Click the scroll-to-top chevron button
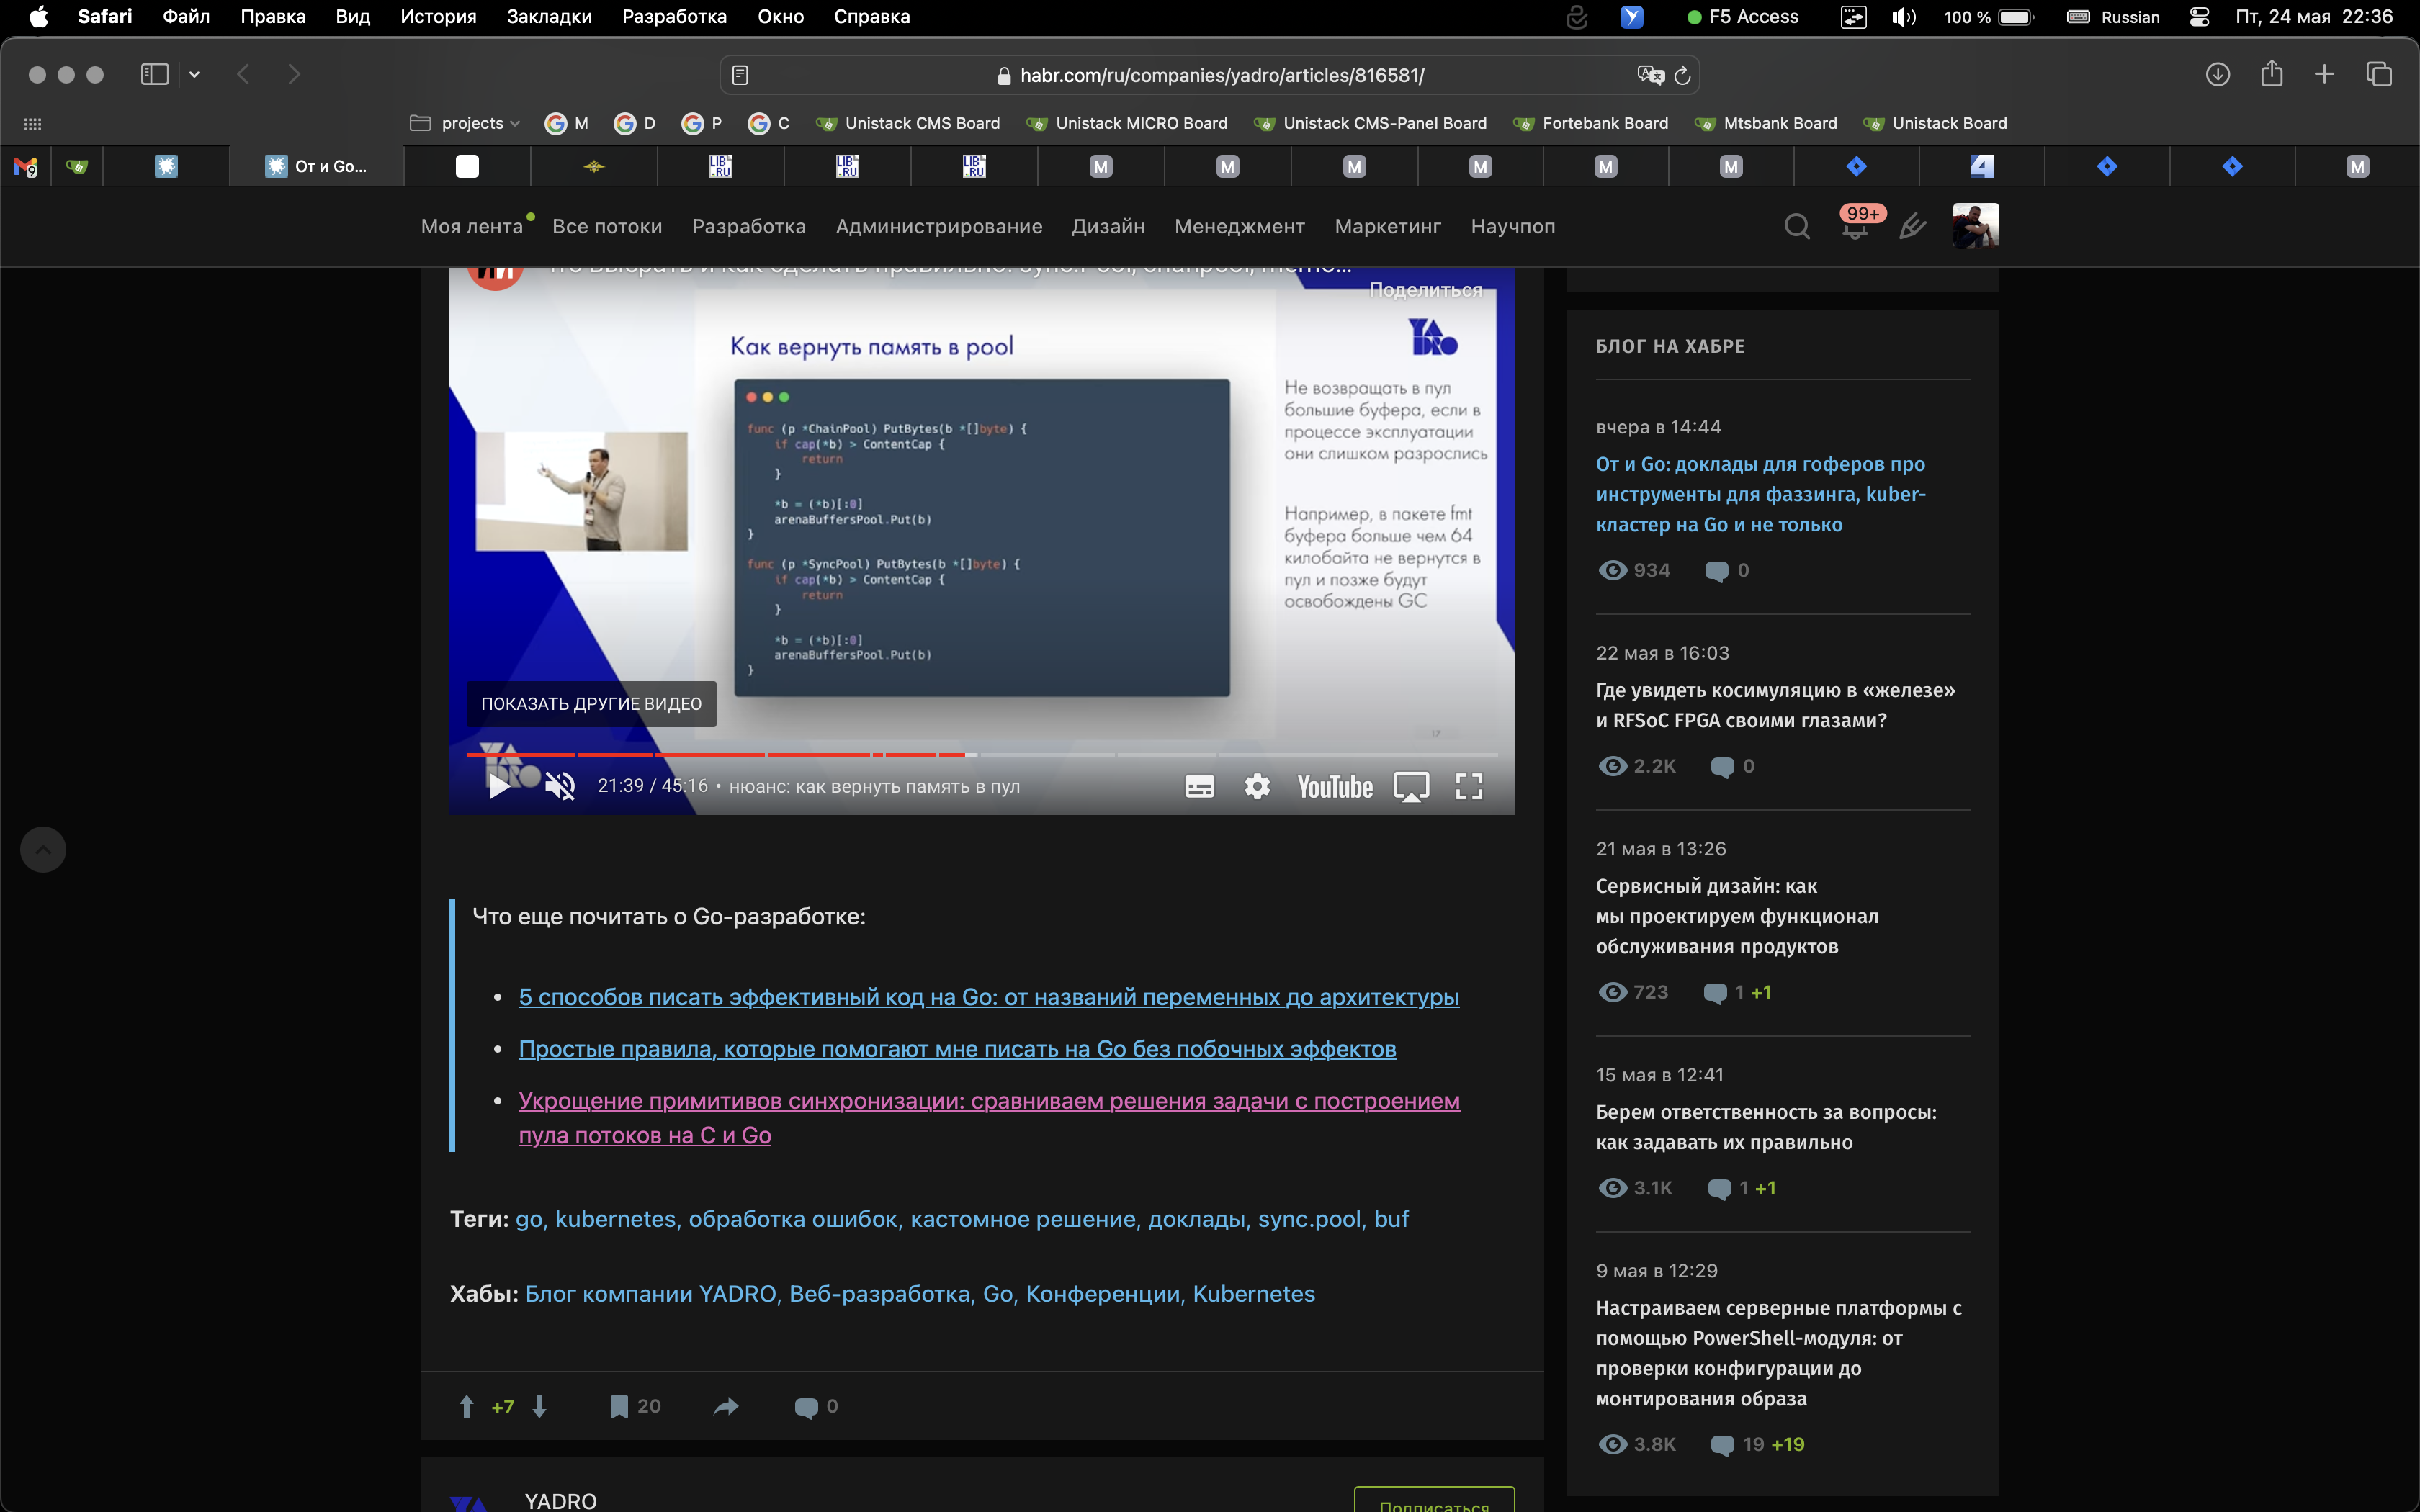The height and width of the screenshot is (1512, 2420). (43, 850)
